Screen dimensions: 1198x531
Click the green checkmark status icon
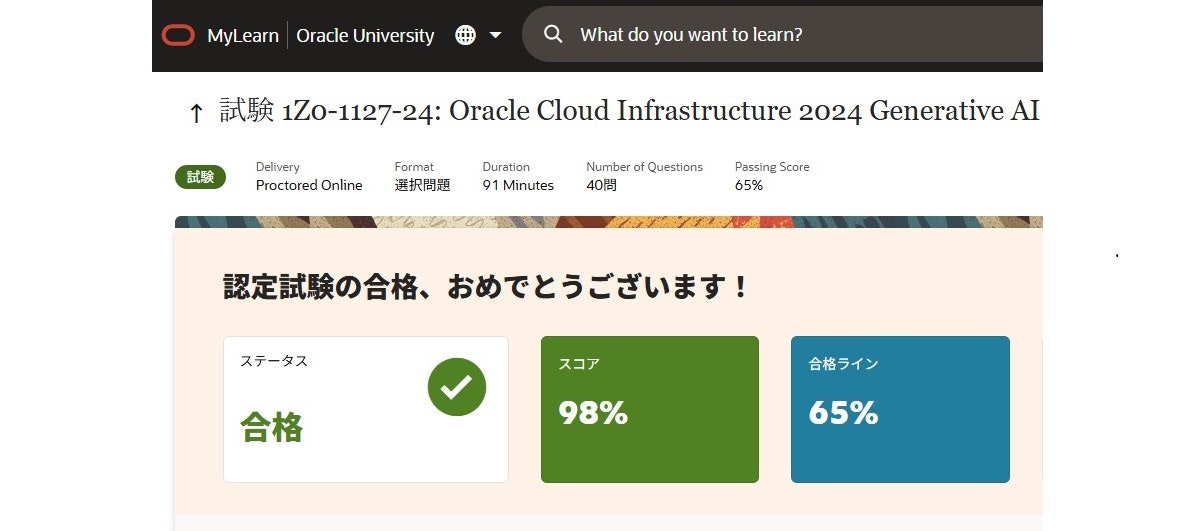click(x=457, y=387)
